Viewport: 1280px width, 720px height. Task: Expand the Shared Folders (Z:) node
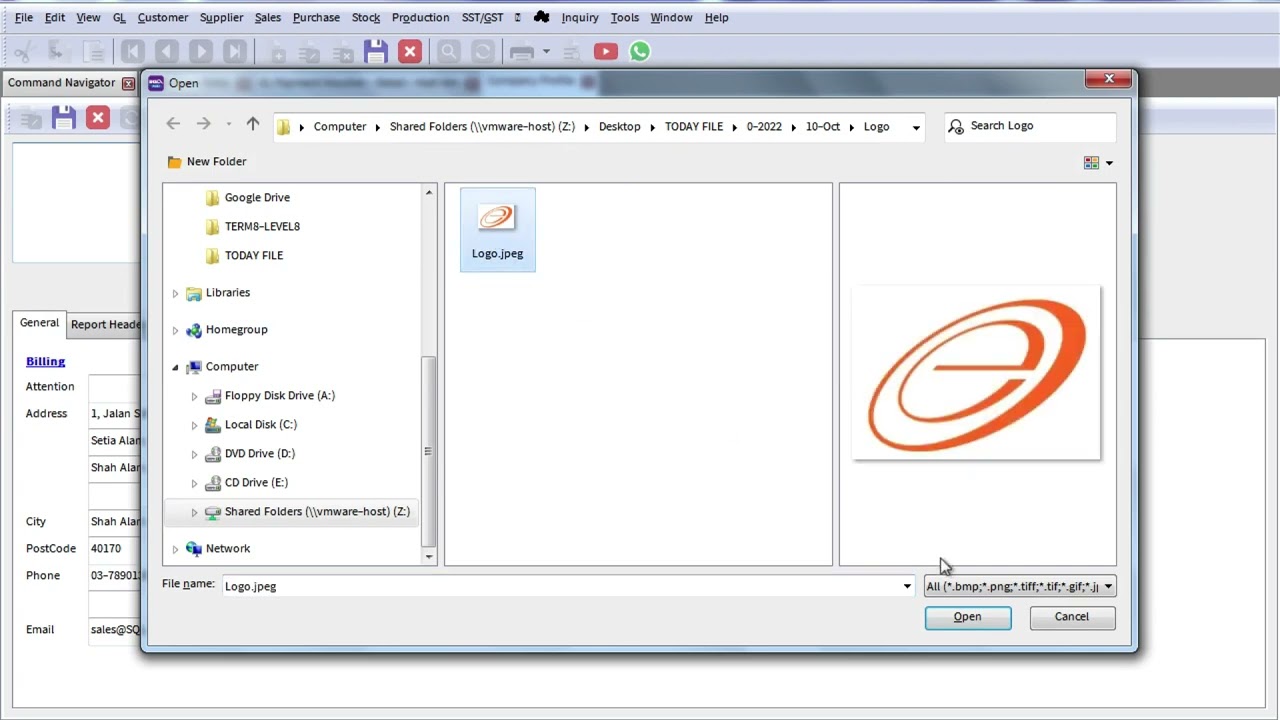coord(194,512)
